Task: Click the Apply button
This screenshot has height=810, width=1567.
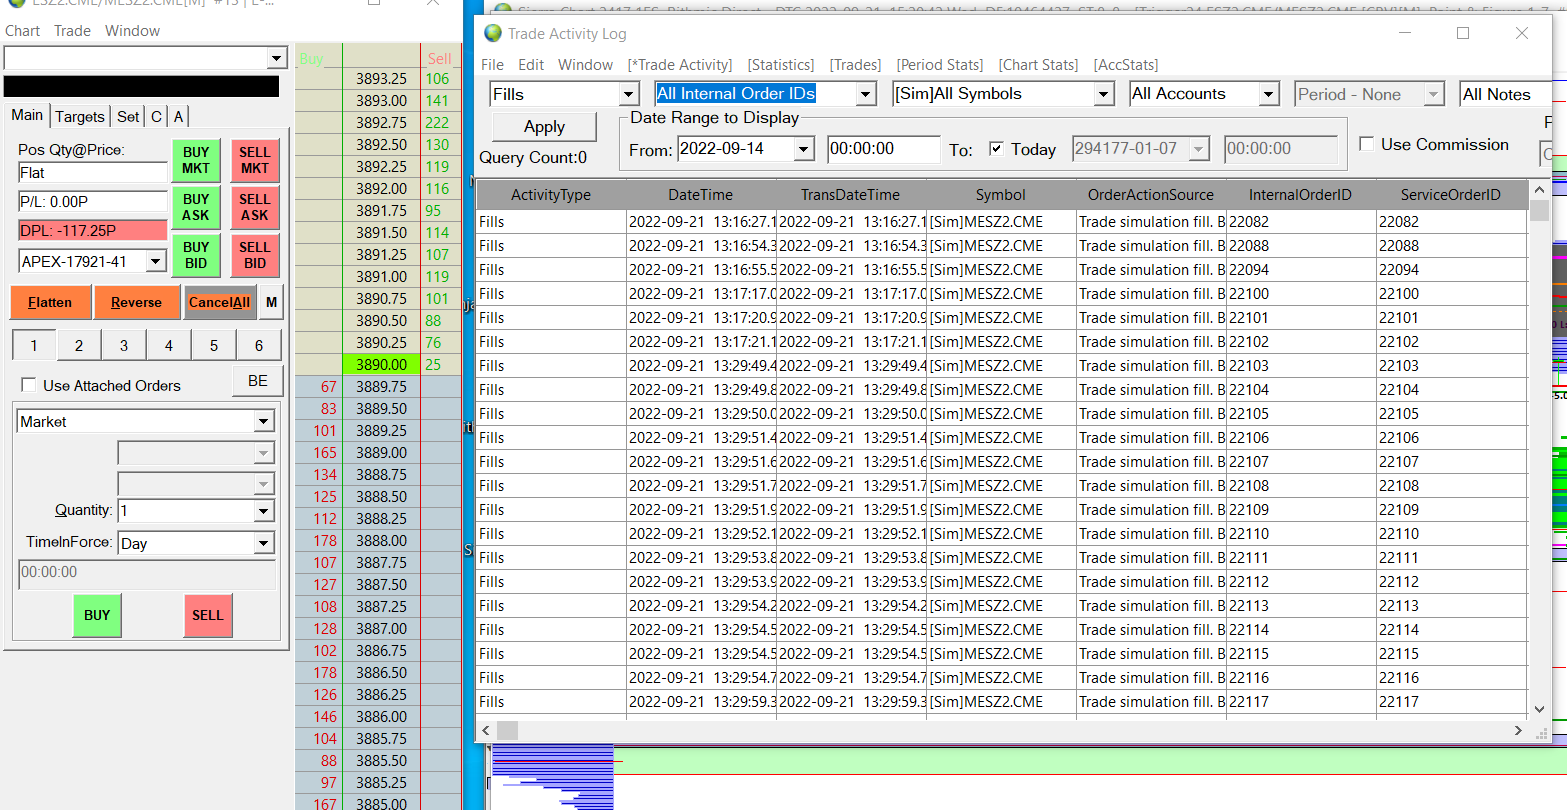Action: [x=544, y=127]
